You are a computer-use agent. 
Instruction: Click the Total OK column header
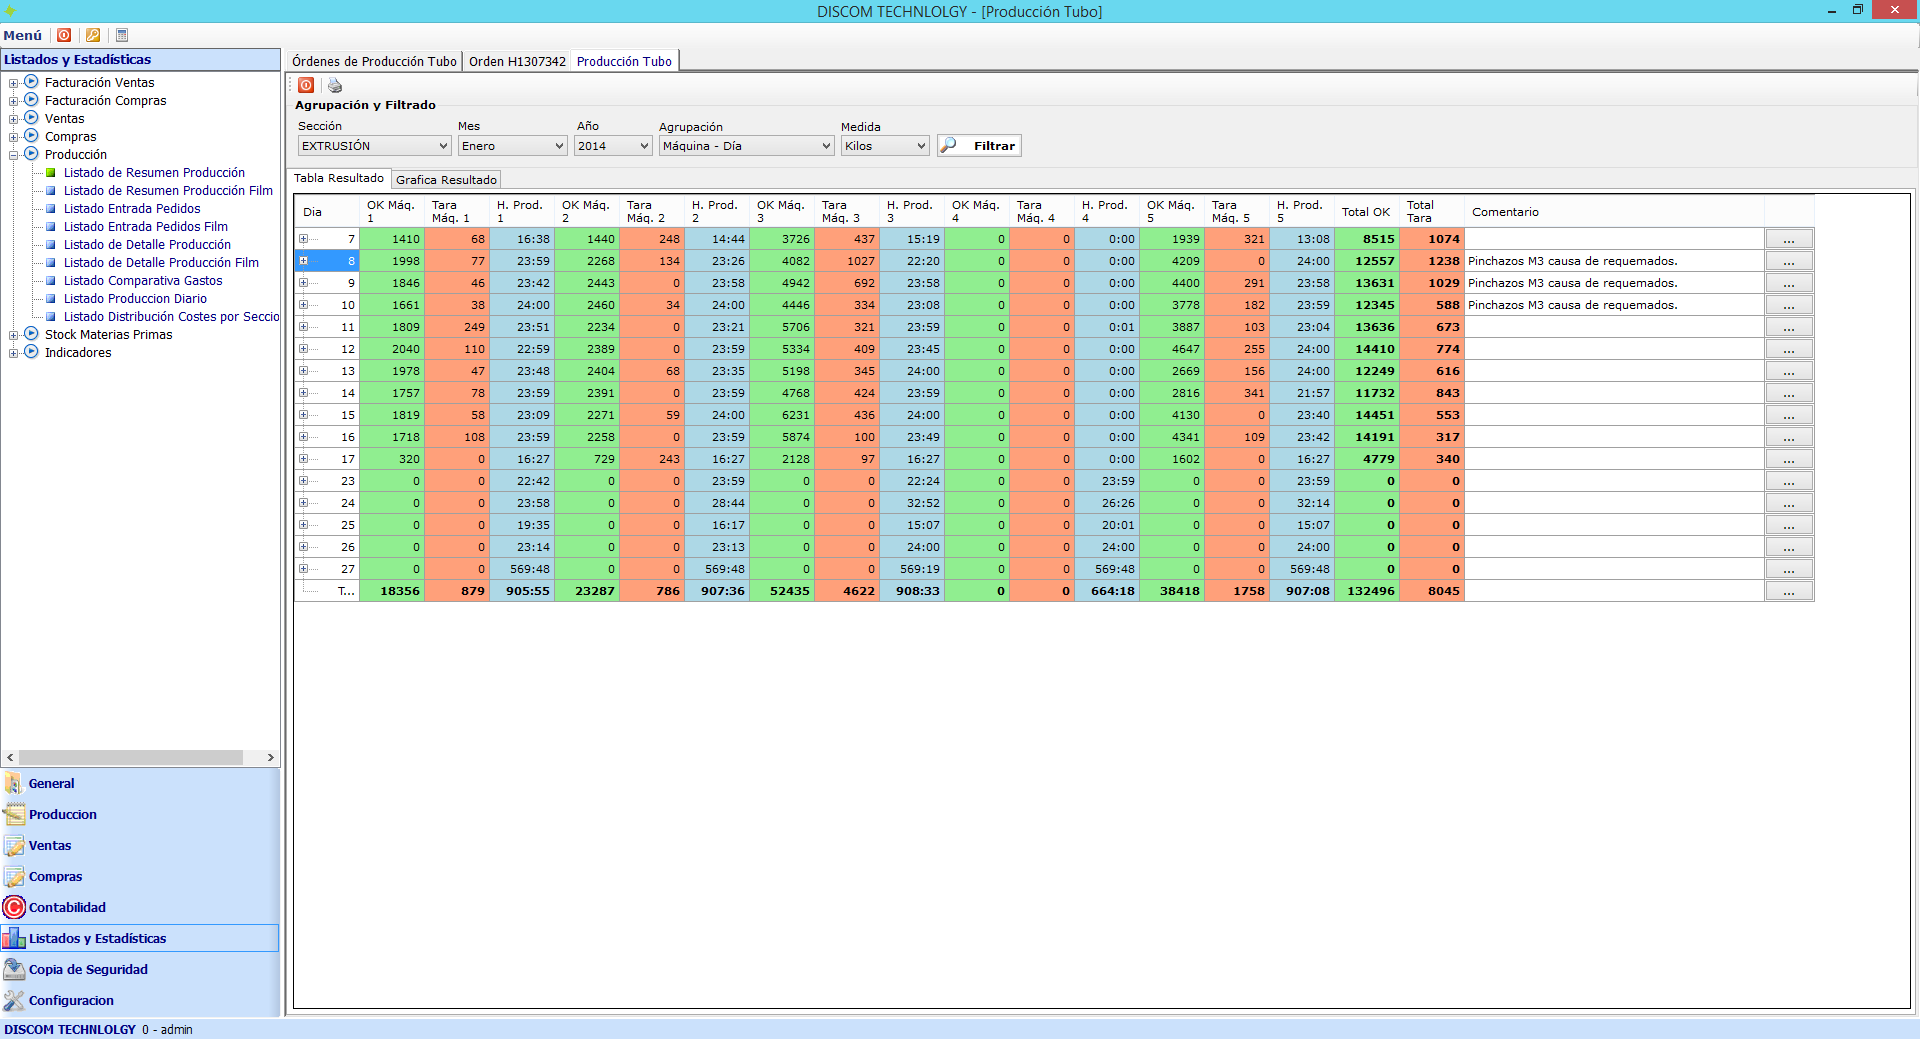pos(1365,212)
